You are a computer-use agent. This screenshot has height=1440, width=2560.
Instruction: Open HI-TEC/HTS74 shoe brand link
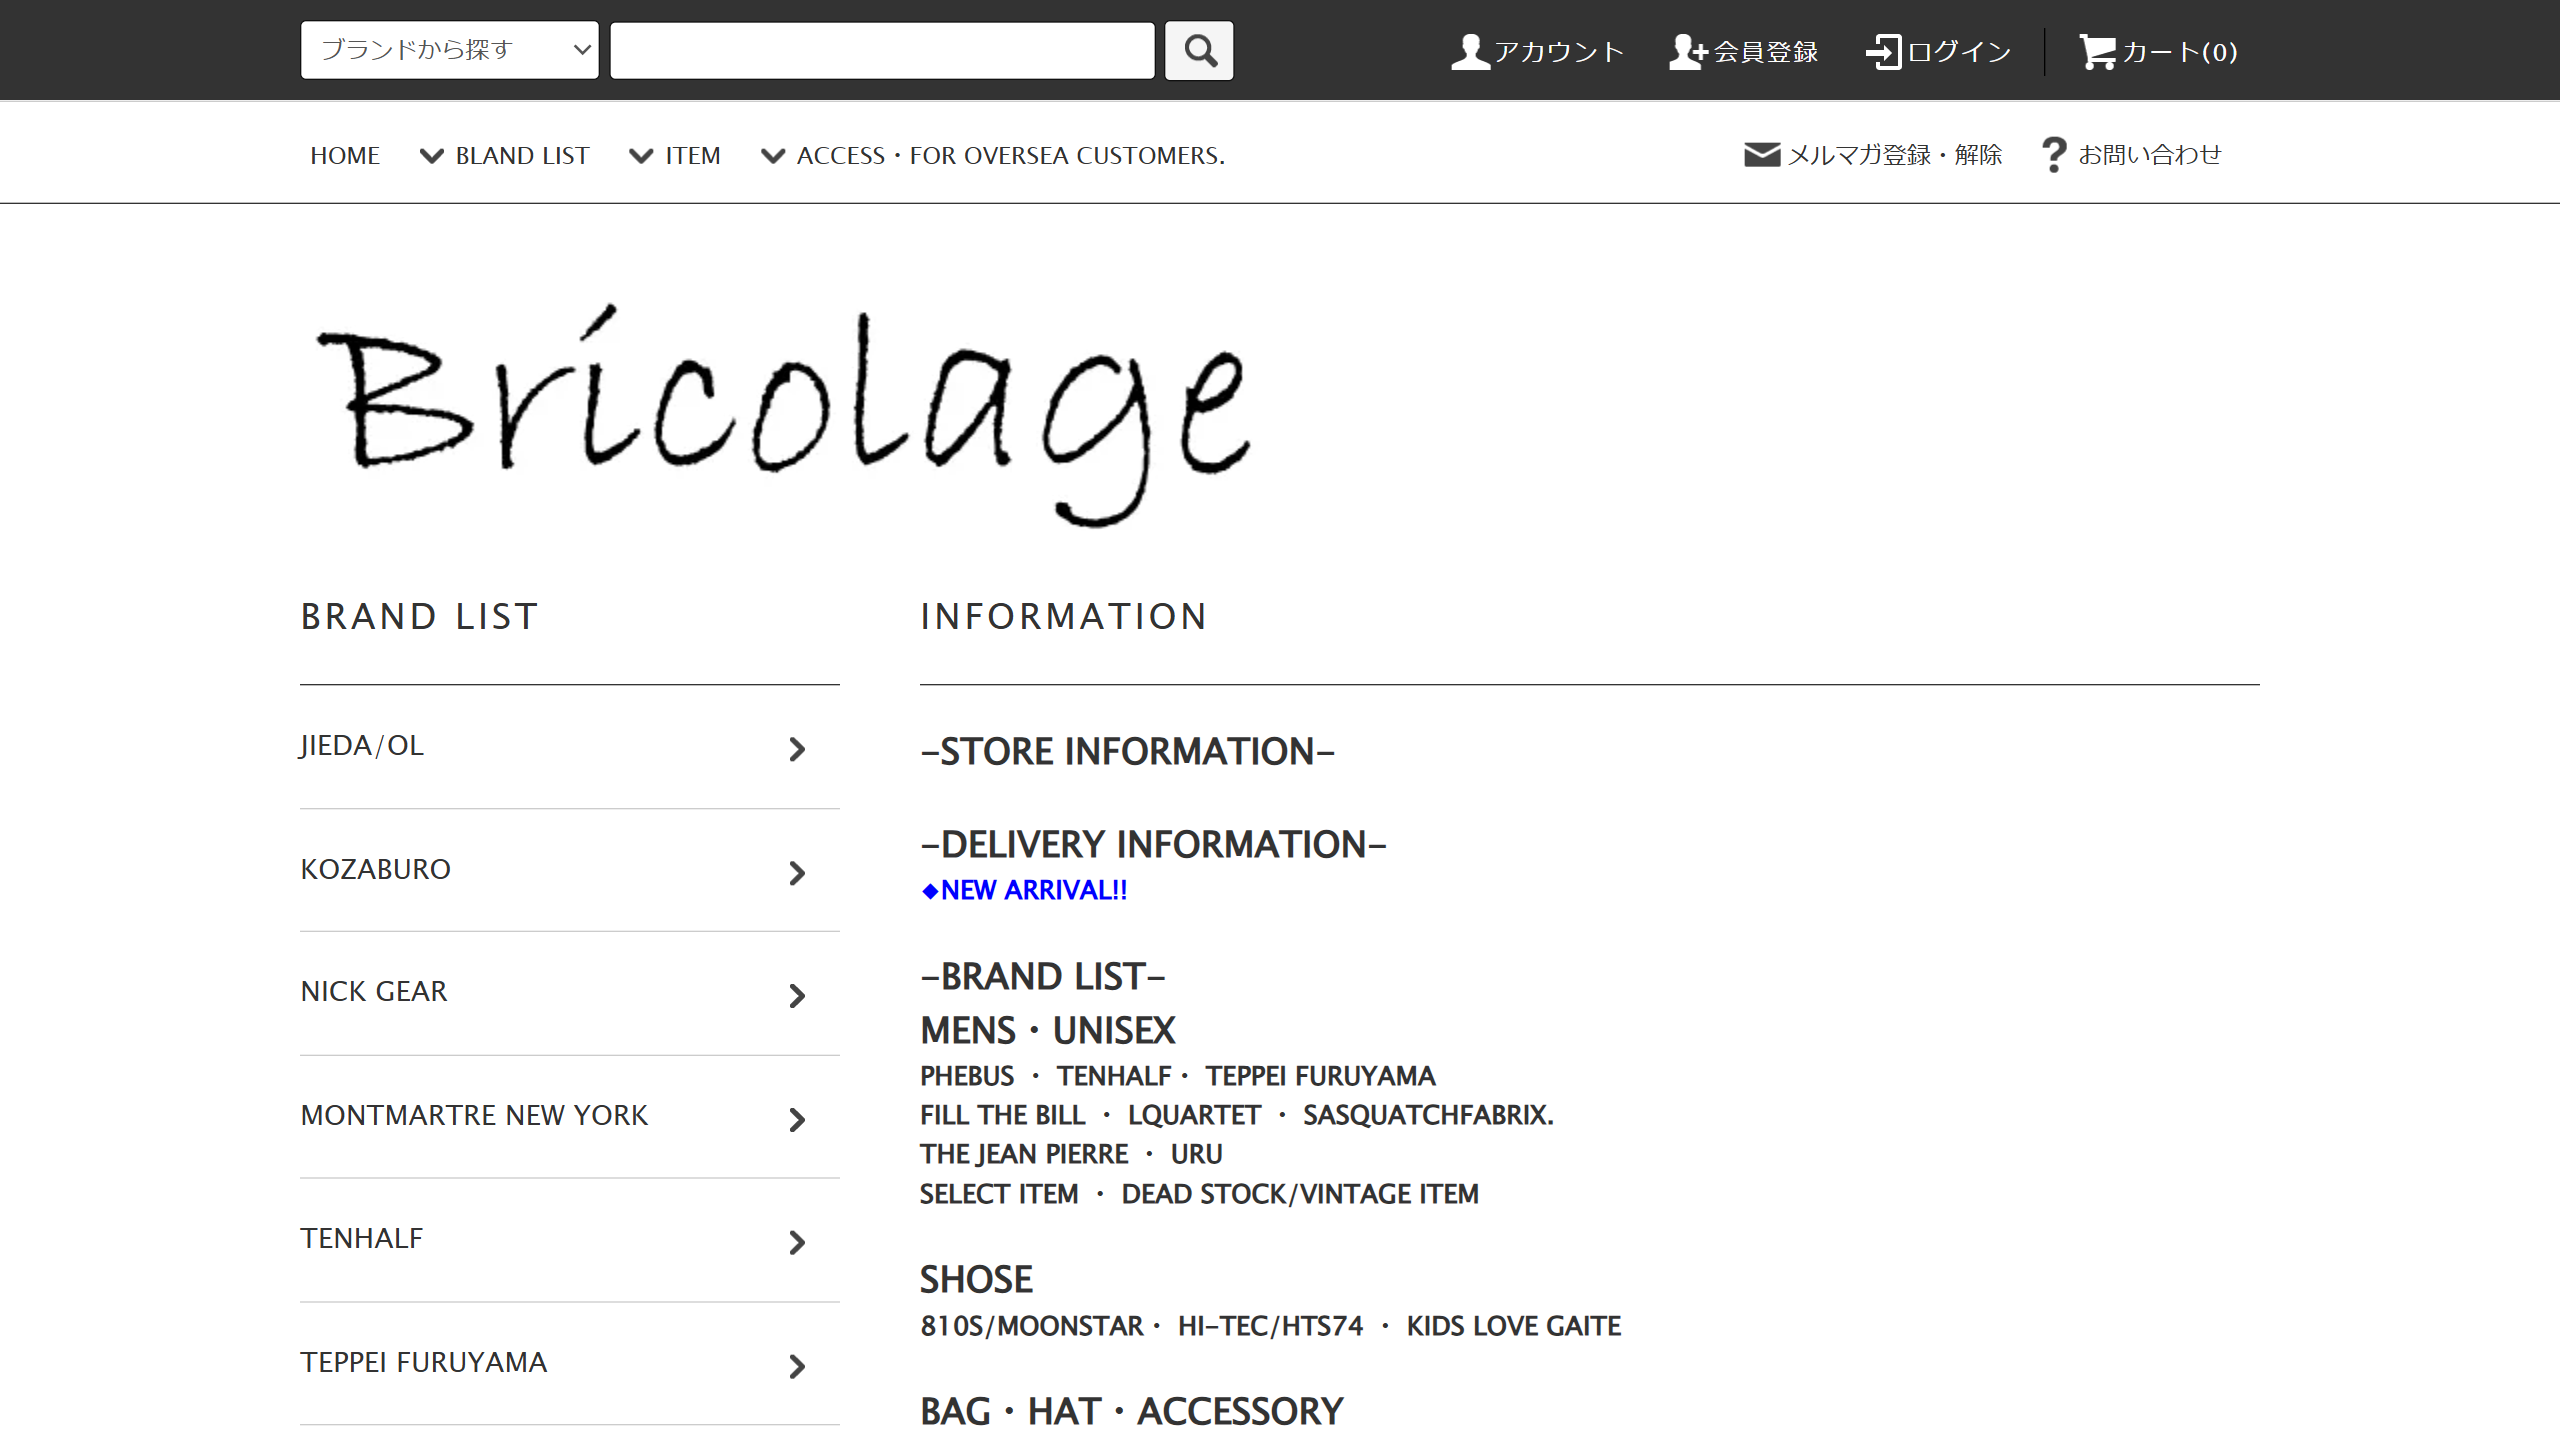point(1270,1326)
